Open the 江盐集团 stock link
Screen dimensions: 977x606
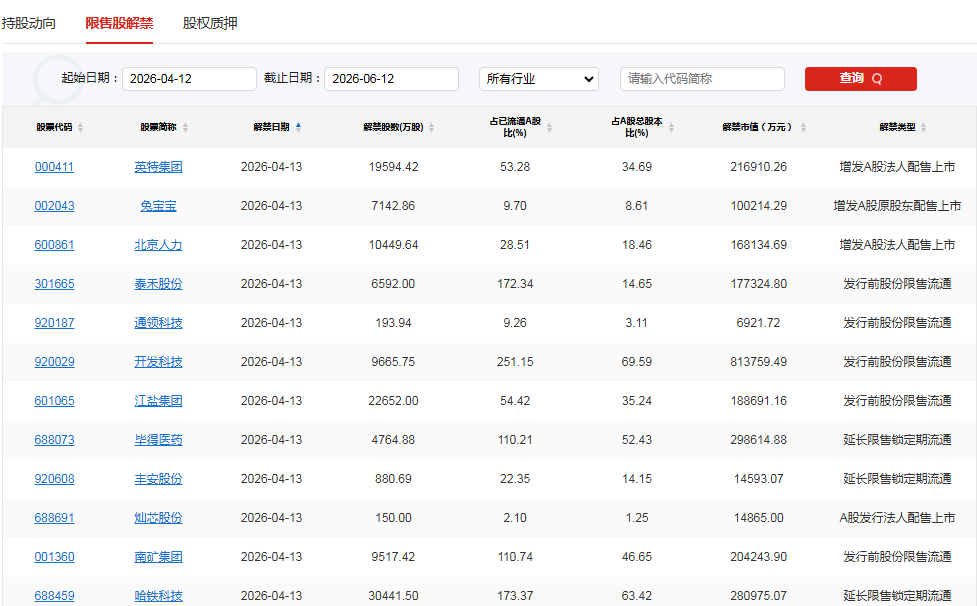158,401
